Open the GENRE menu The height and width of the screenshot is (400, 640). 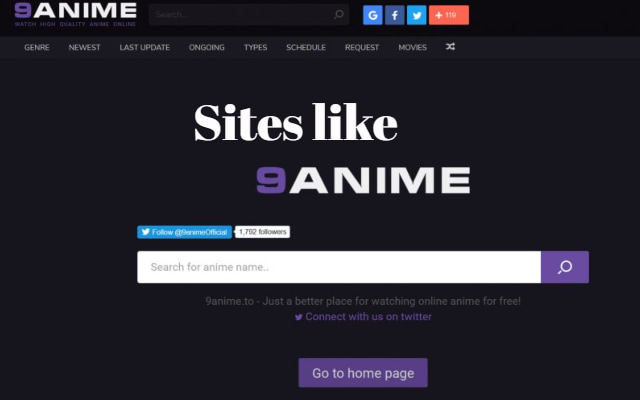pyautogui.click(x=37, y=47)
